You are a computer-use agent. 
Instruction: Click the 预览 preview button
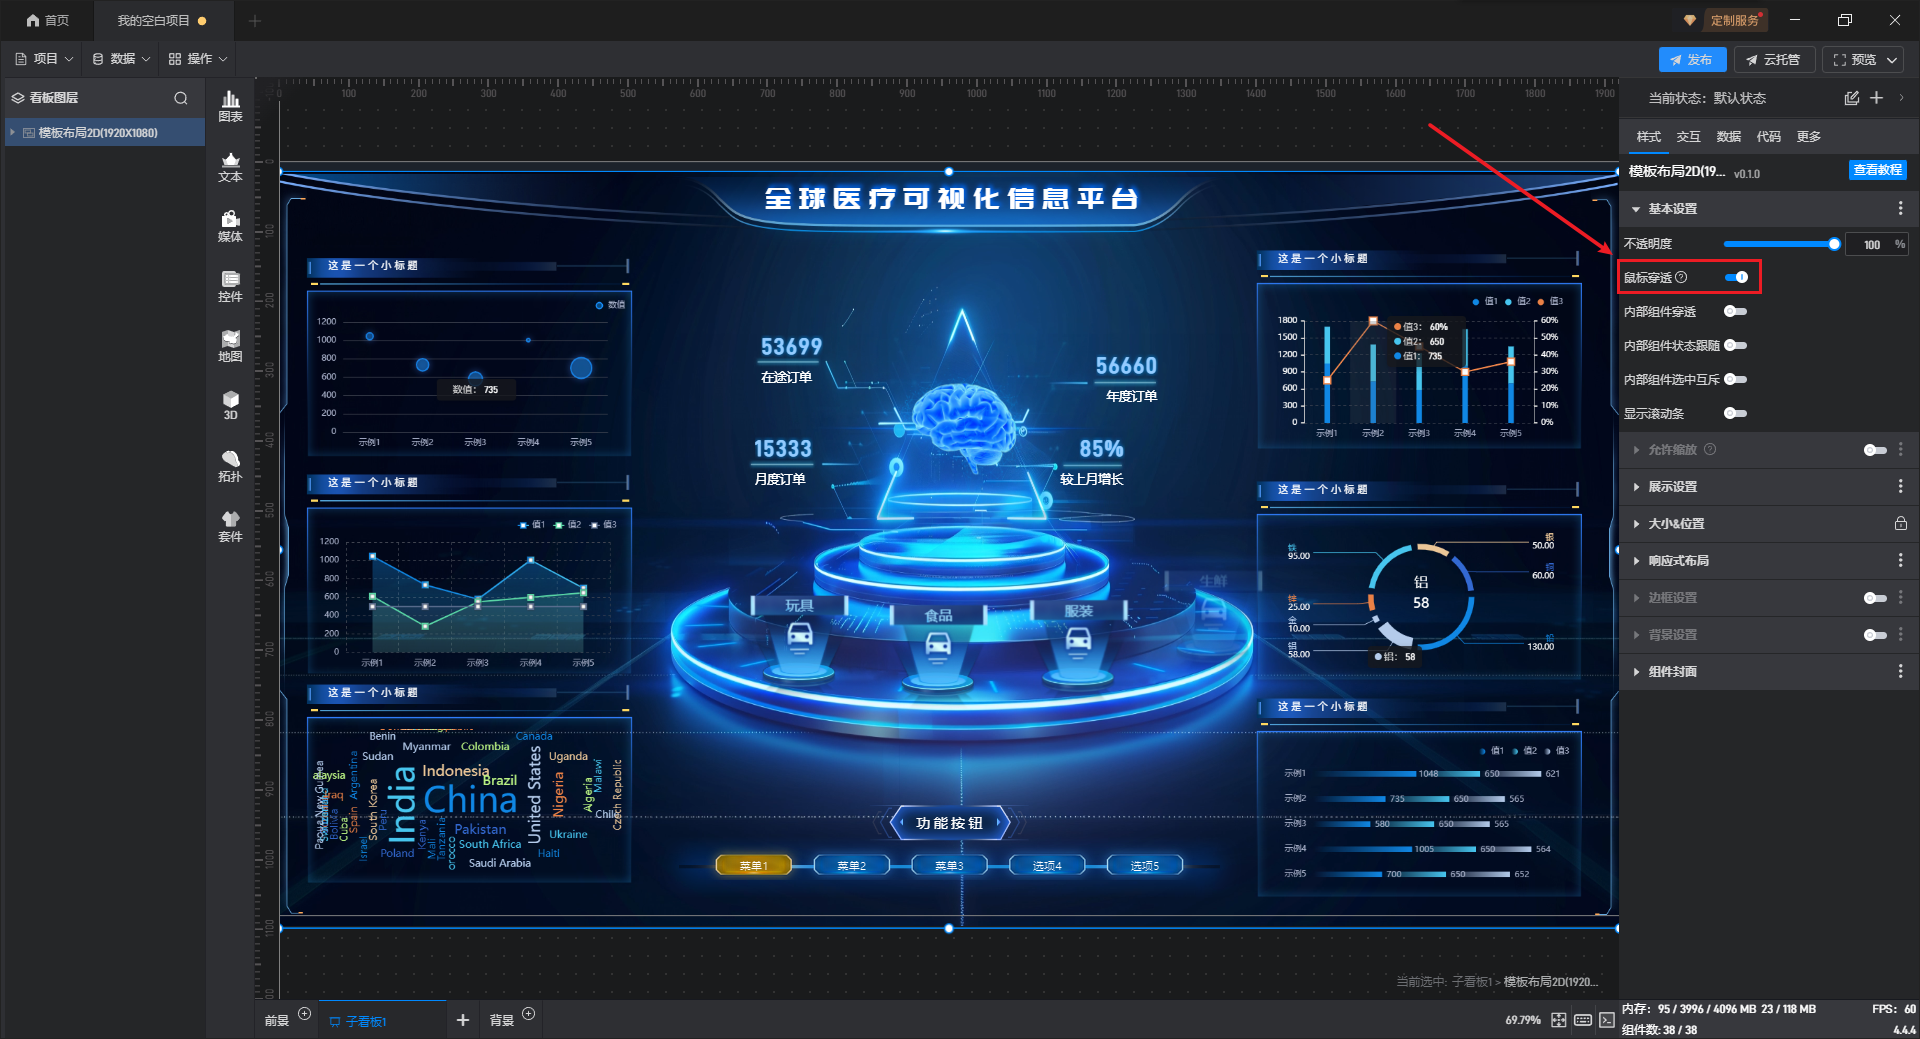1853,60
